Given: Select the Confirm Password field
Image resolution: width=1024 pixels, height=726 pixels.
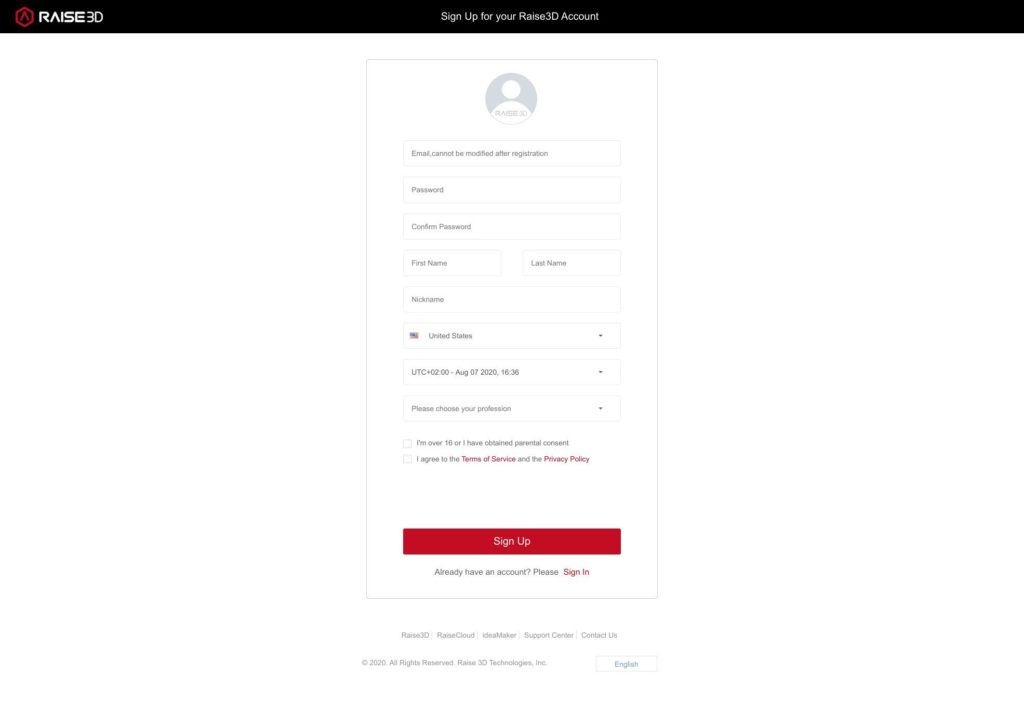Looking at the screenshot, I should coord(512,227).
